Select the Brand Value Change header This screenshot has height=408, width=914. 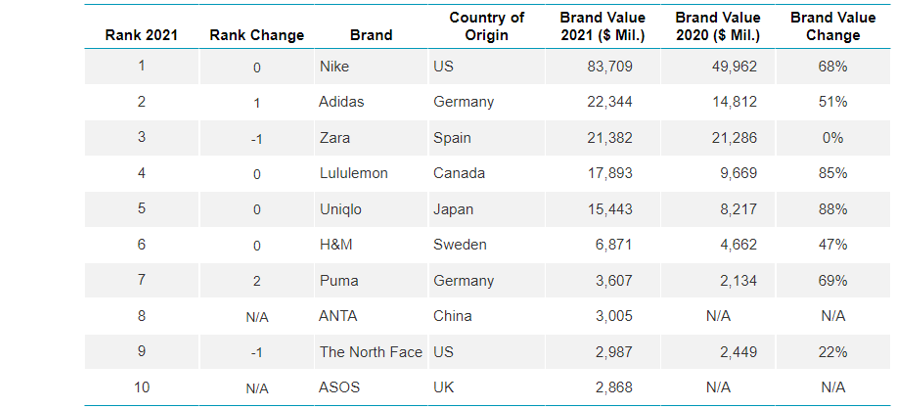(x=832, y=27)
